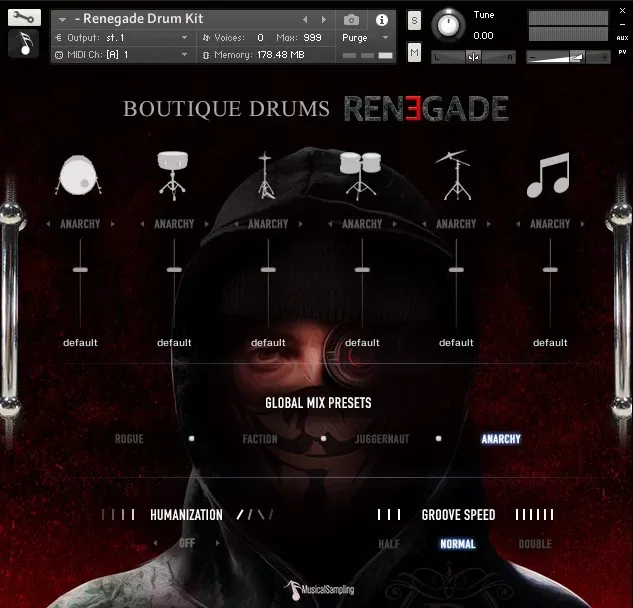Image resolution: width=633 pixels, height=608 pixels.
Task: Select the JUGGERNAUT global mix preset
Action: point(382,439)
